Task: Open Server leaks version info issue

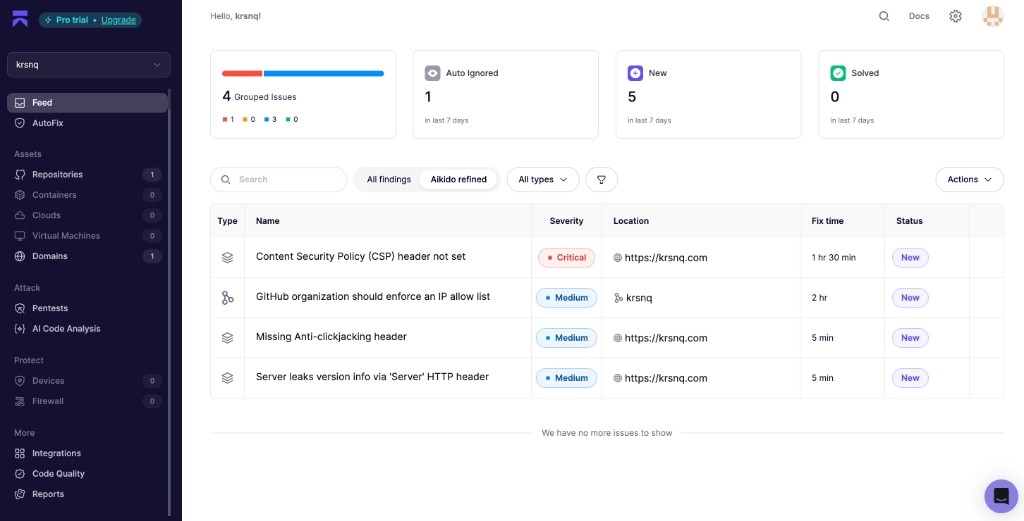Action: pos(372,377)
